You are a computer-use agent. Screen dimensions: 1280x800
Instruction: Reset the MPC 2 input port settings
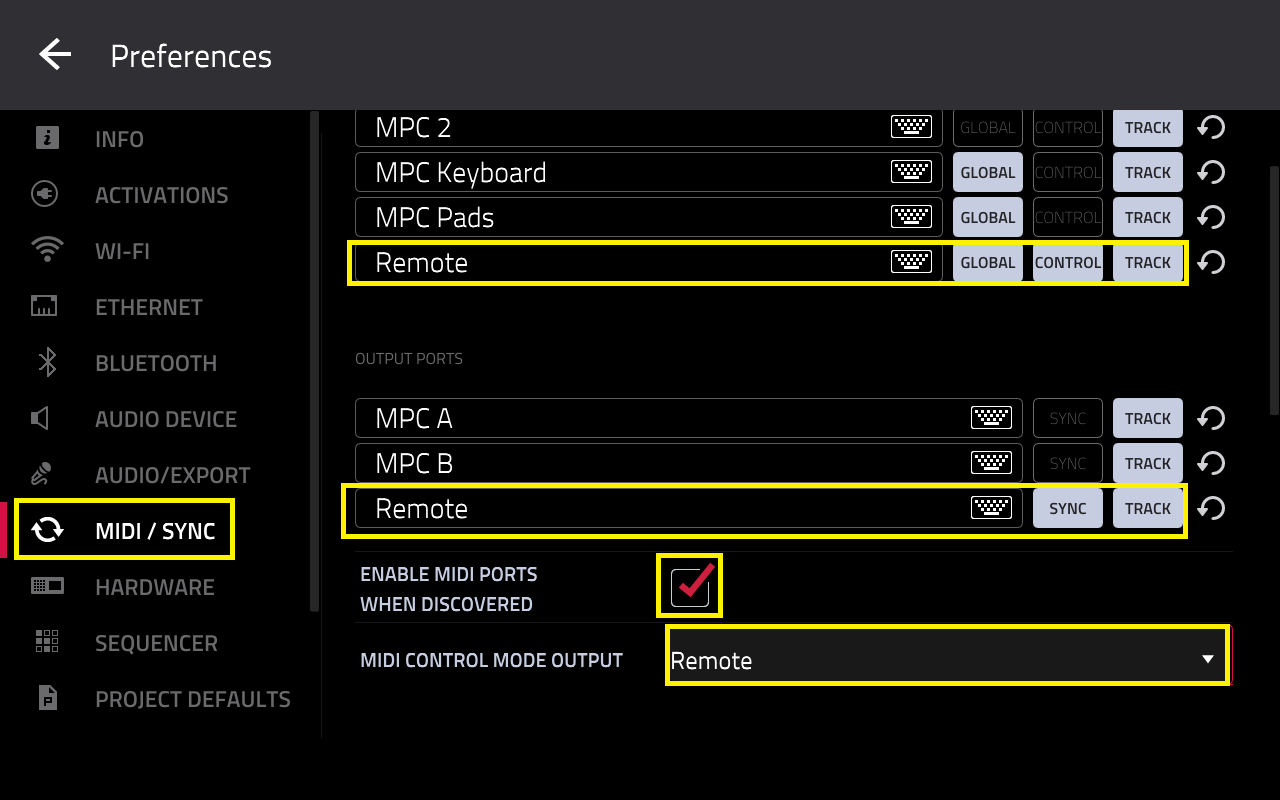coord(1211,127)
